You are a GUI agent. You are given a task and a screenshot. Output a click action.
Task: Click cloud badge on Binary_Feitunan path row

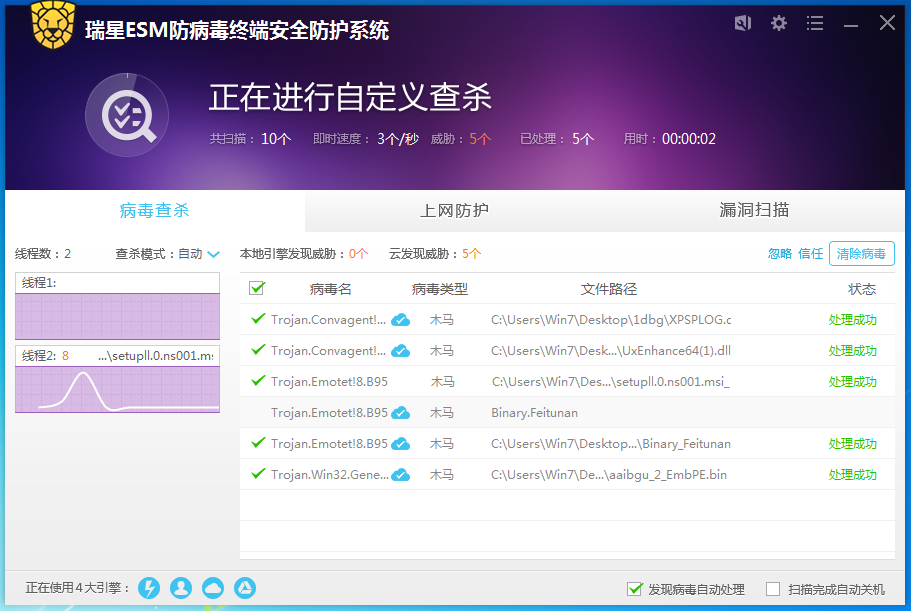click(x=400, y=444)
